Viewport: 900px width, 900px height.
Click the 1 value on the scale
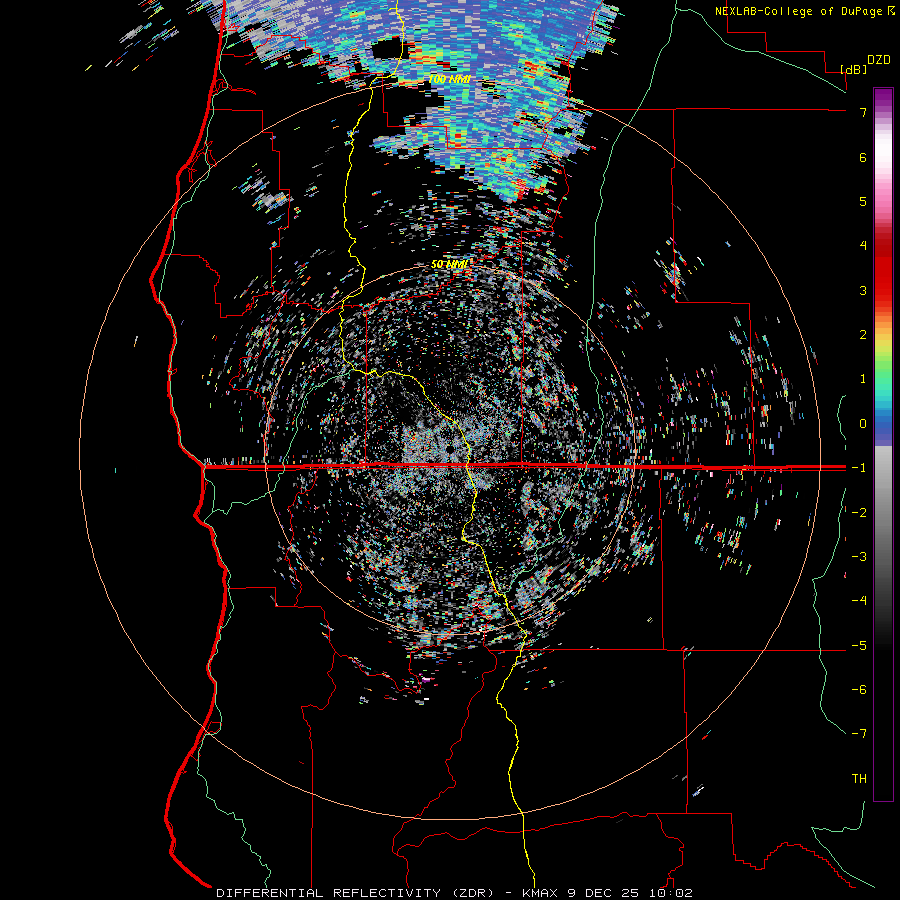[x=863, y=379]
